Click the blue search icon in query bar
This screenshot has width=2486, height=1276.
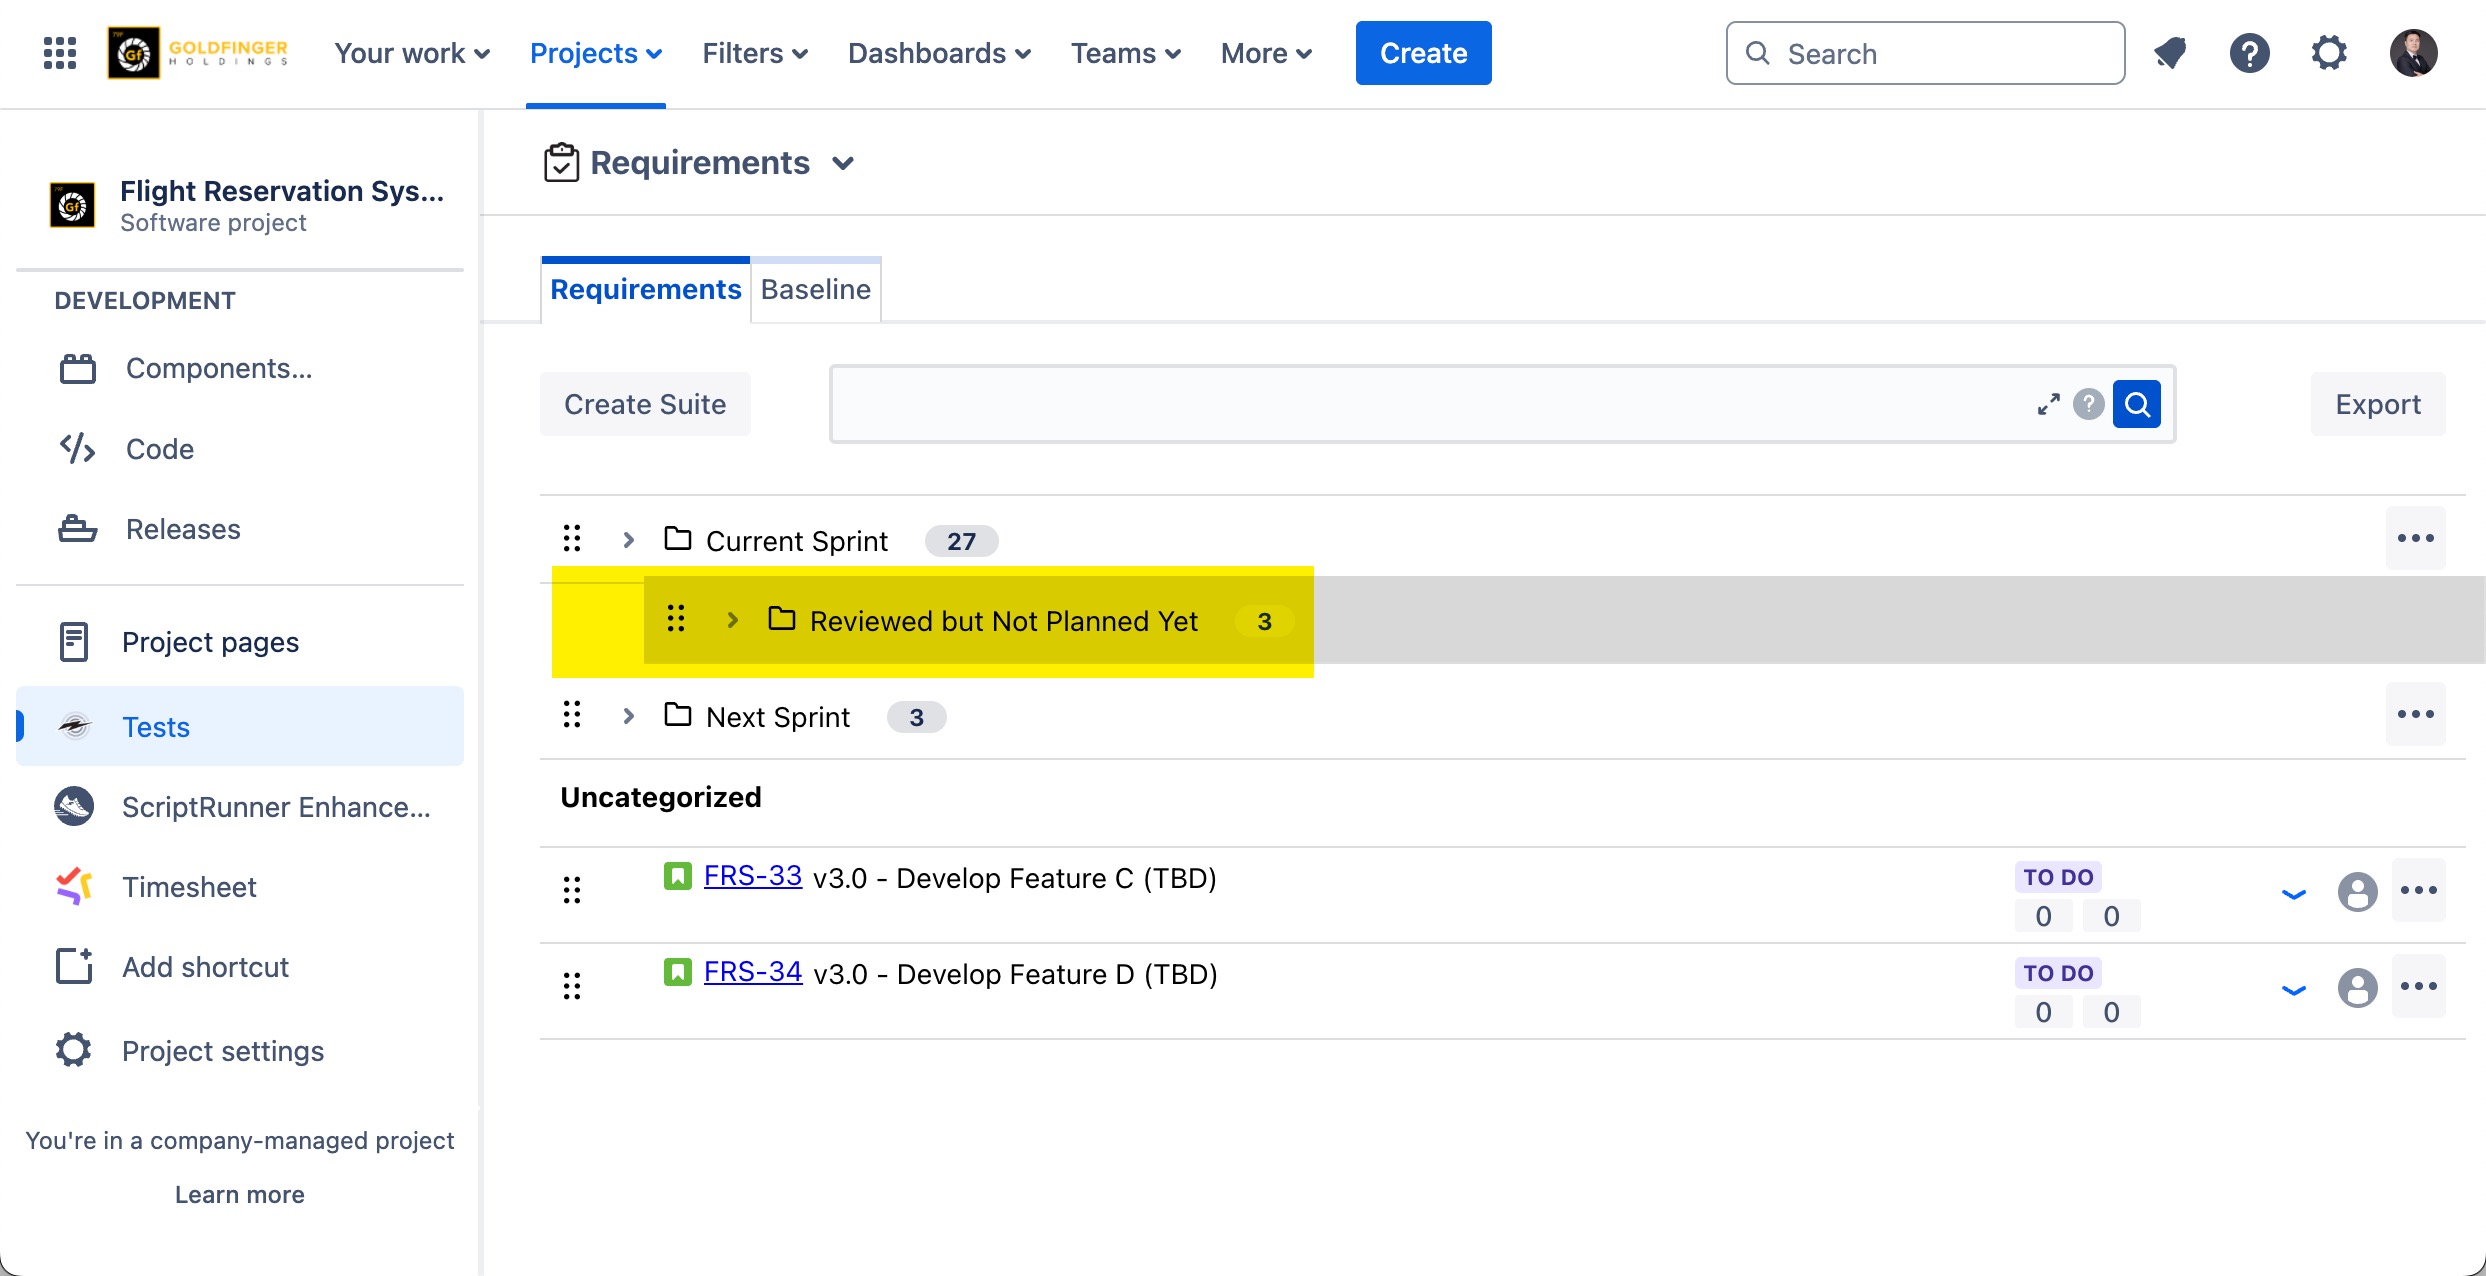click(2137, 404)
